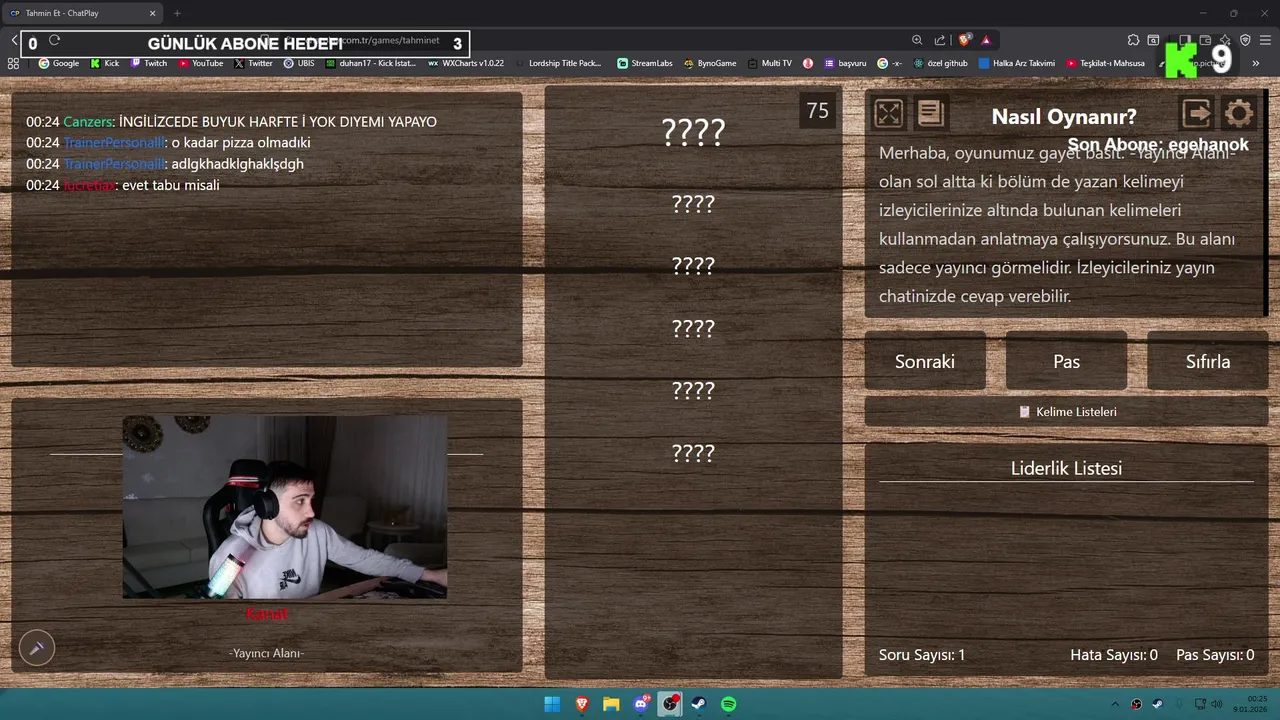Open WXCharts v1.0.22 bookmark
The width and height of the screenshot is (1280, 720).
[465, 63]
